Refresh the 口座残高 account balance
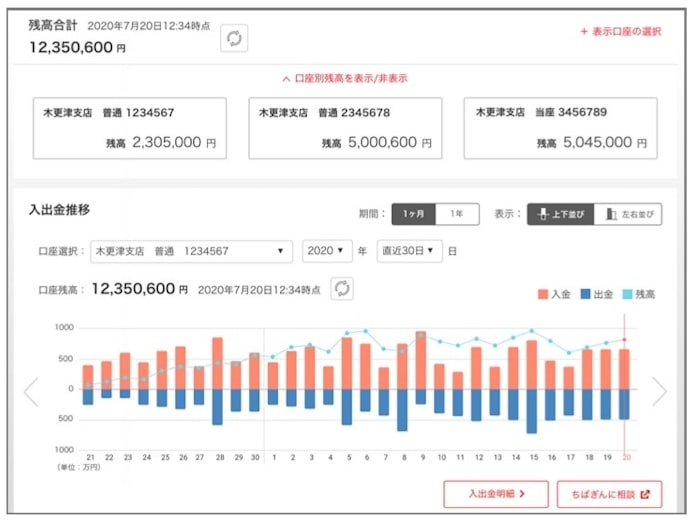 [342, 289]
